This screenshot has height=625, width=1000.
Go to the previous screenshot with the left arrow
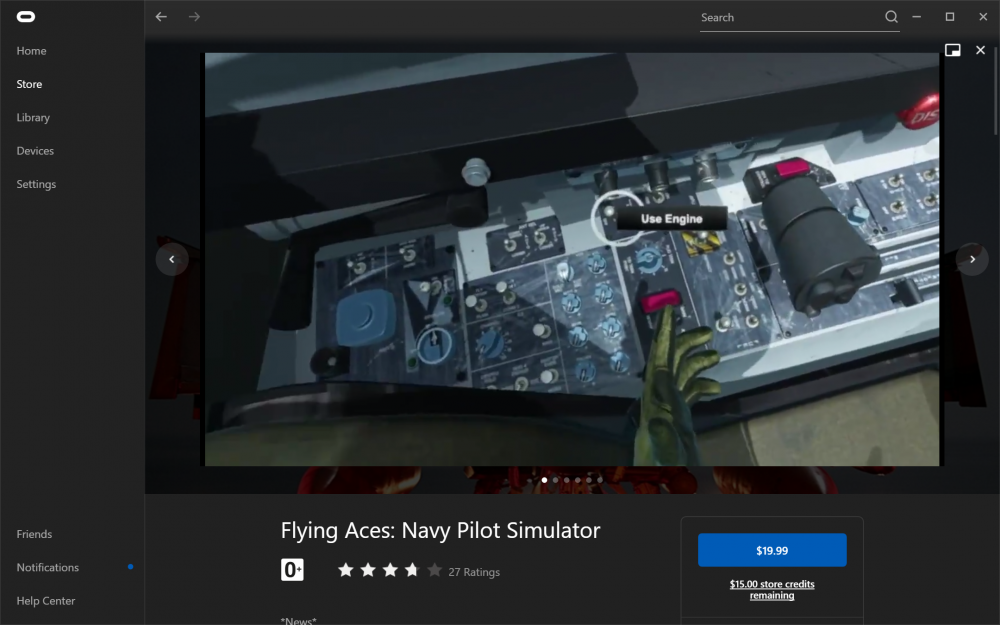[171, 258]
